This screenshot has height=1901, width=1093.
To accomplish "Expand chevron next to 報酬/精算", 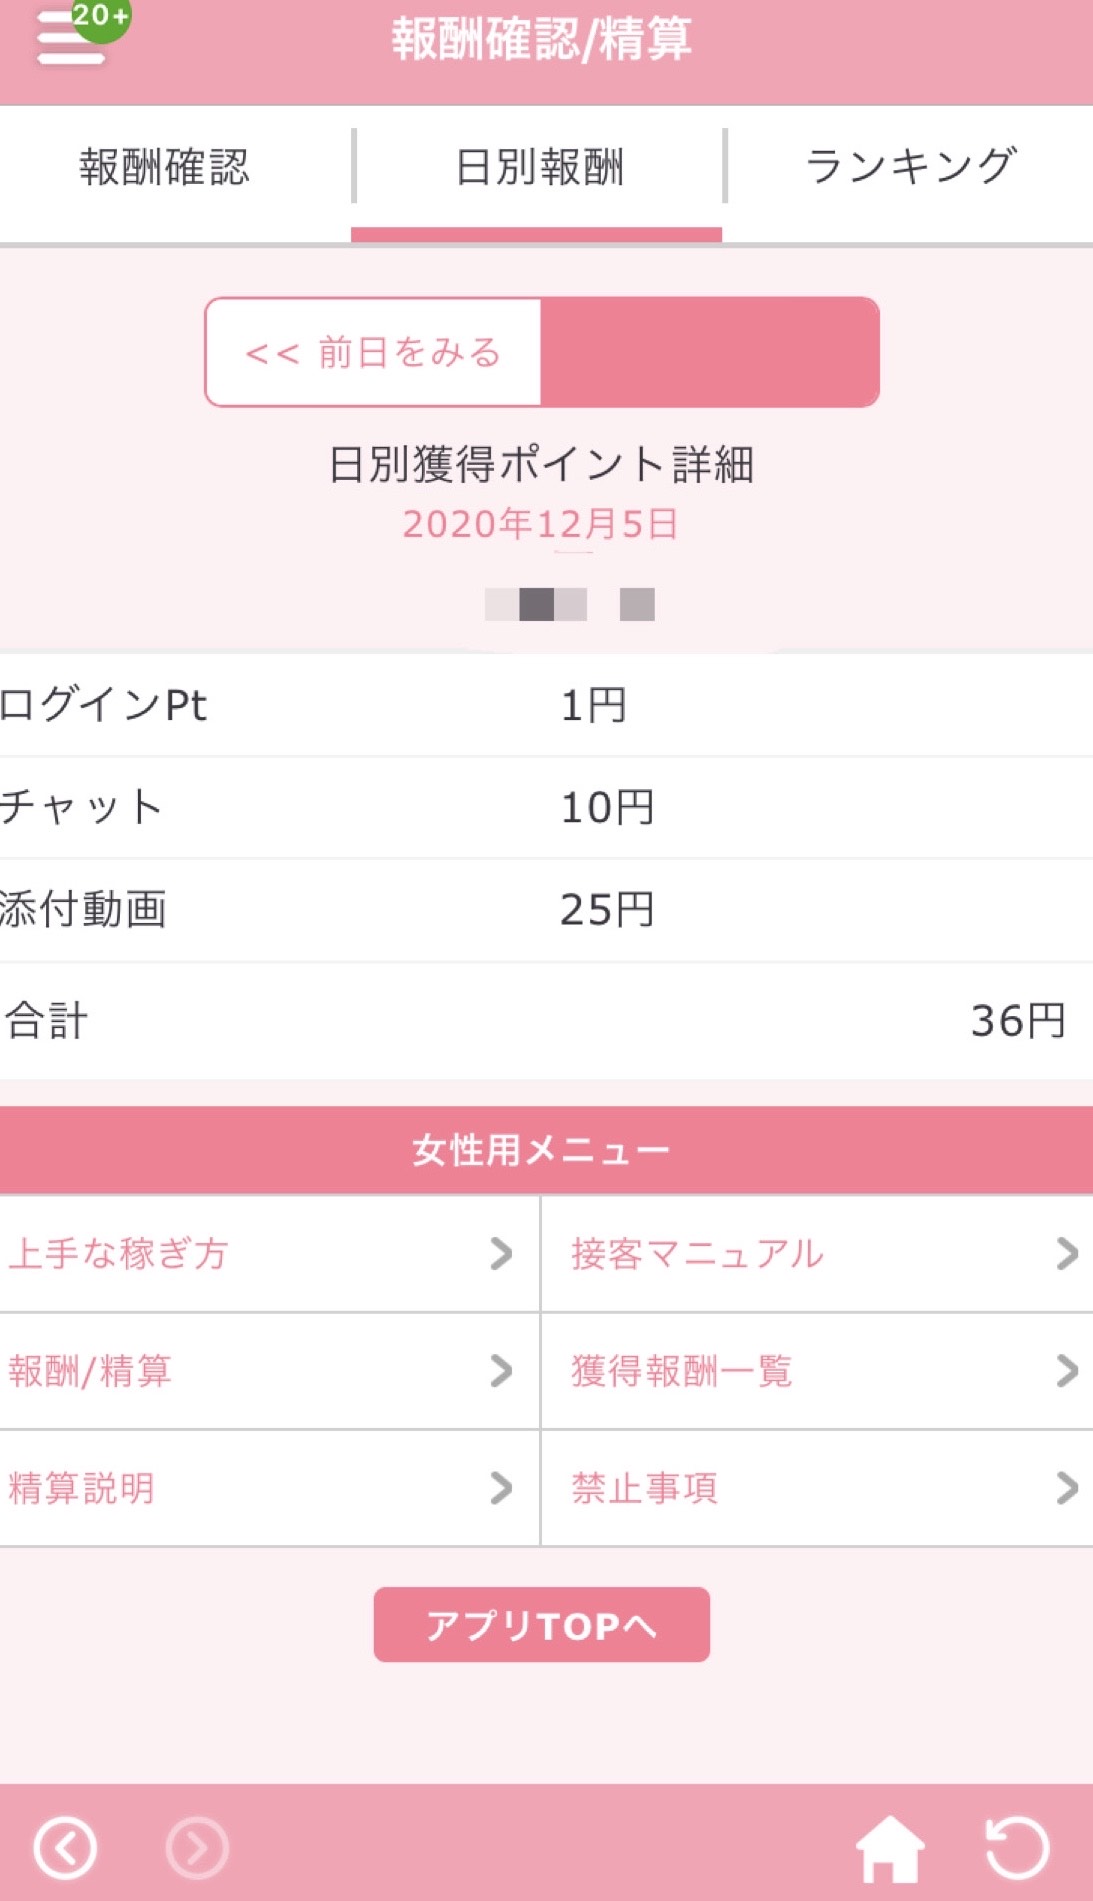I will [501, 1370].
